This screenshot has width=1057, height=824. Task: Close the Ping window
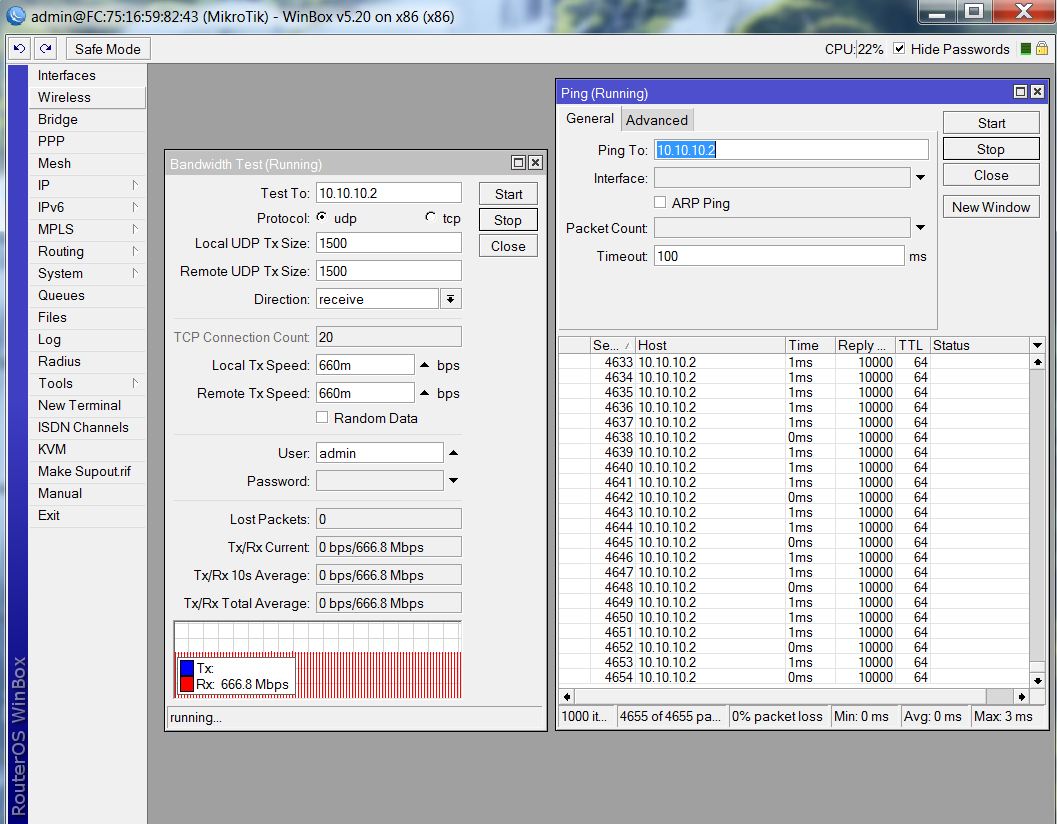(x=1037, y=92)
